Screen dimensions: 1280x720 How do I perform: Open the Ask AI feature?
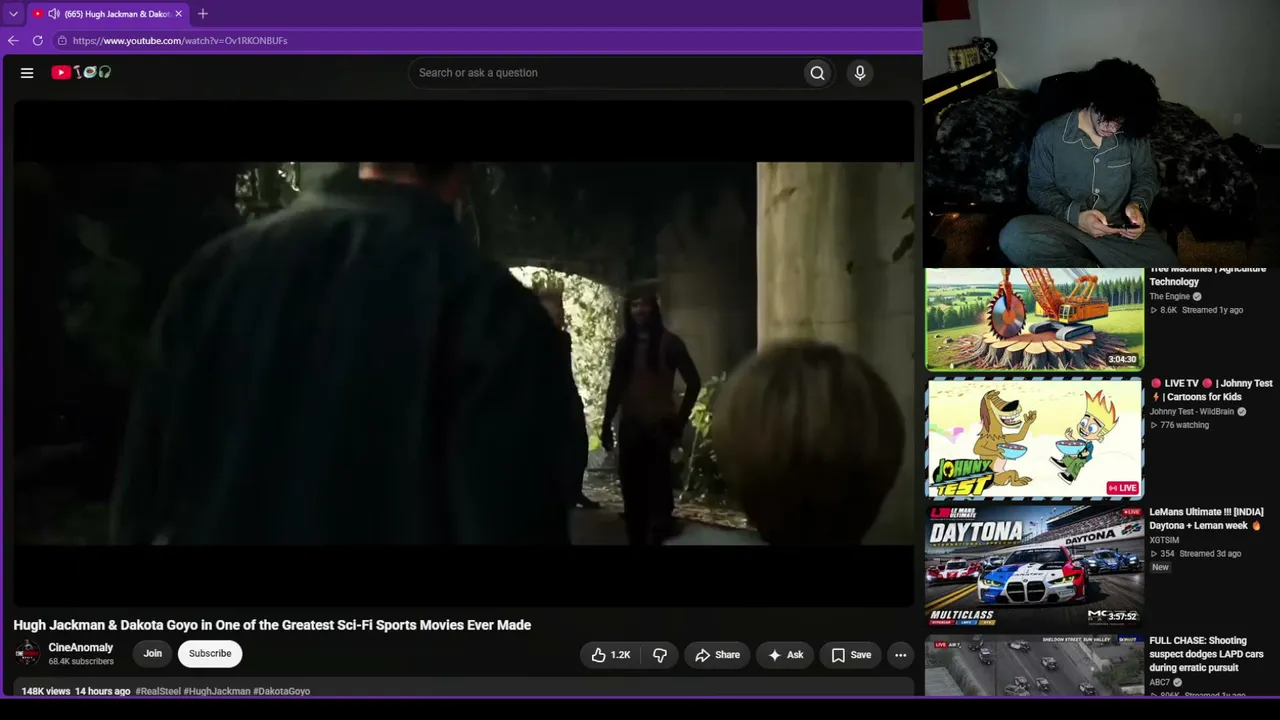pyautogui.click(x=785, y=655)
